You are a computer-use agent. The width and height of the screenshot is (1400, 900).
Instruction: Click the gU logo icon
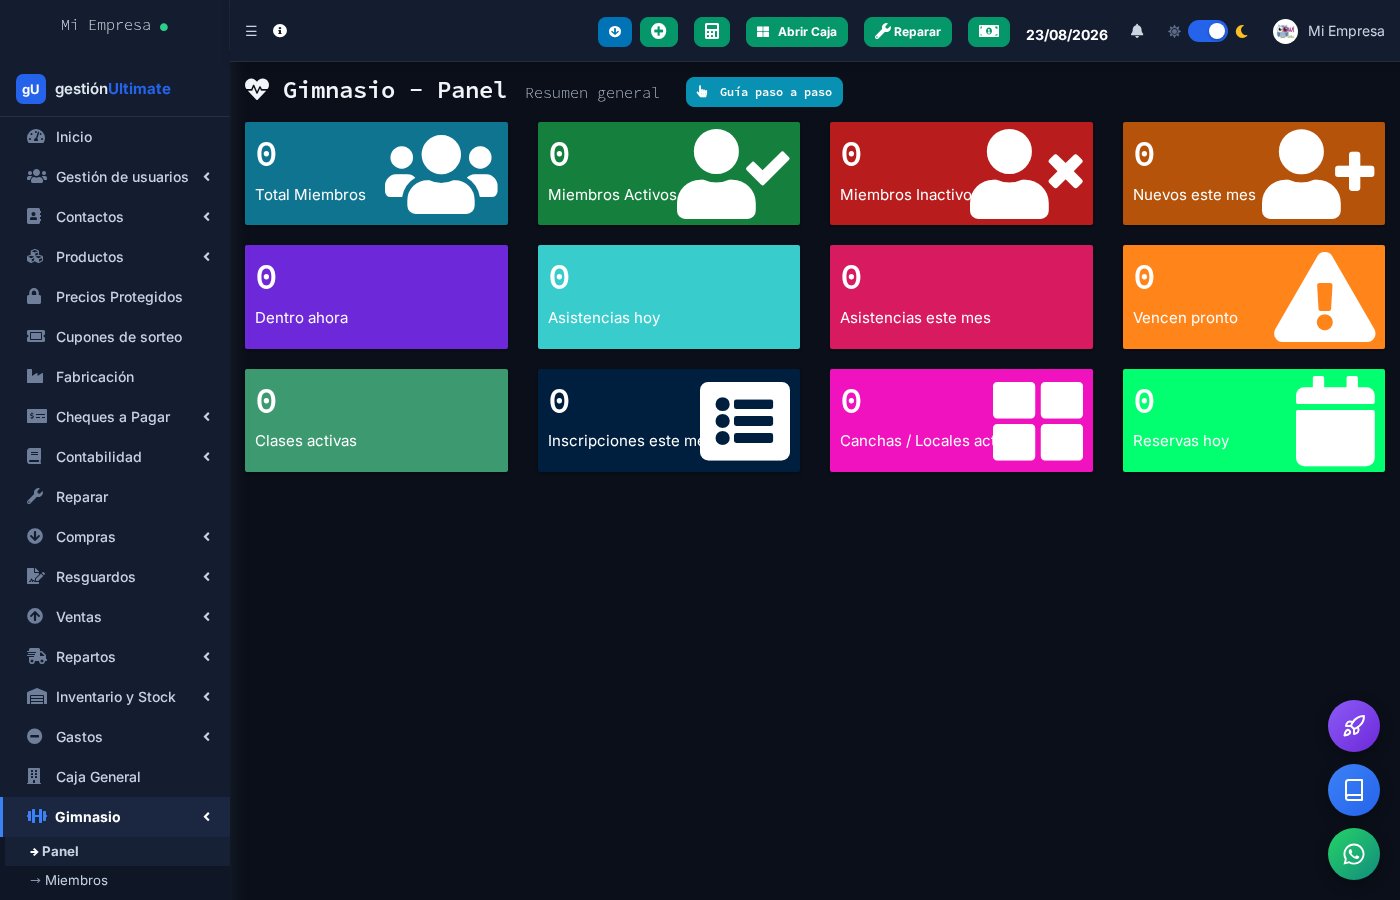31,89
